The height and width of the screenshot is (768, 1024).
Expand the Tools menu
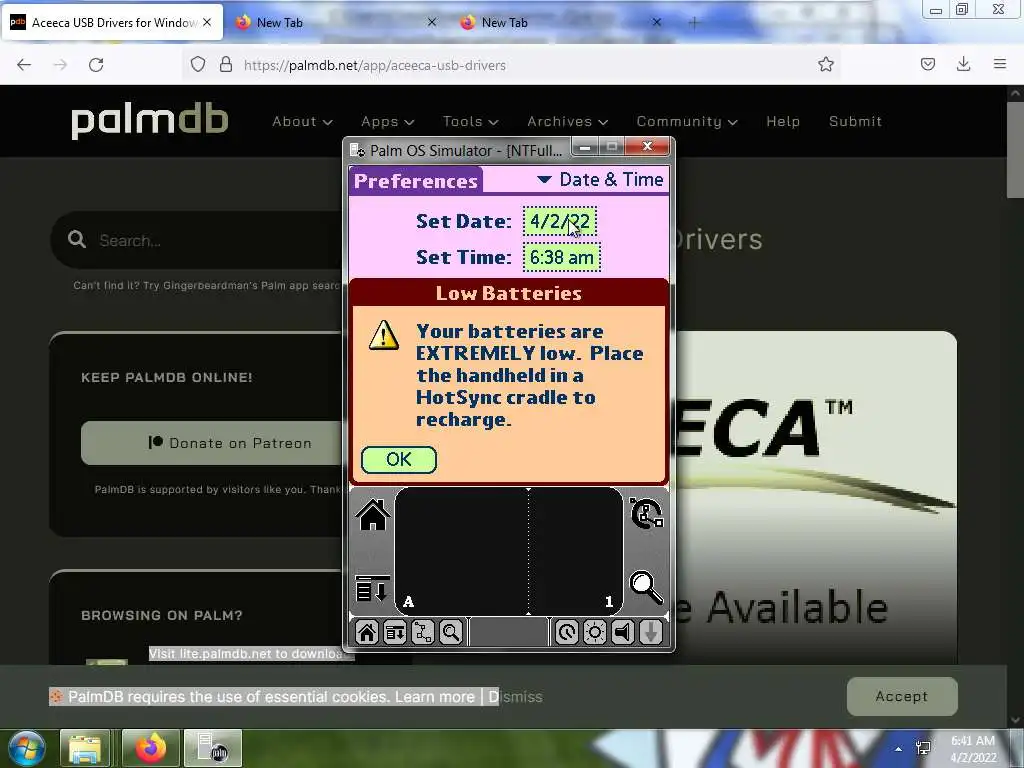470,121
